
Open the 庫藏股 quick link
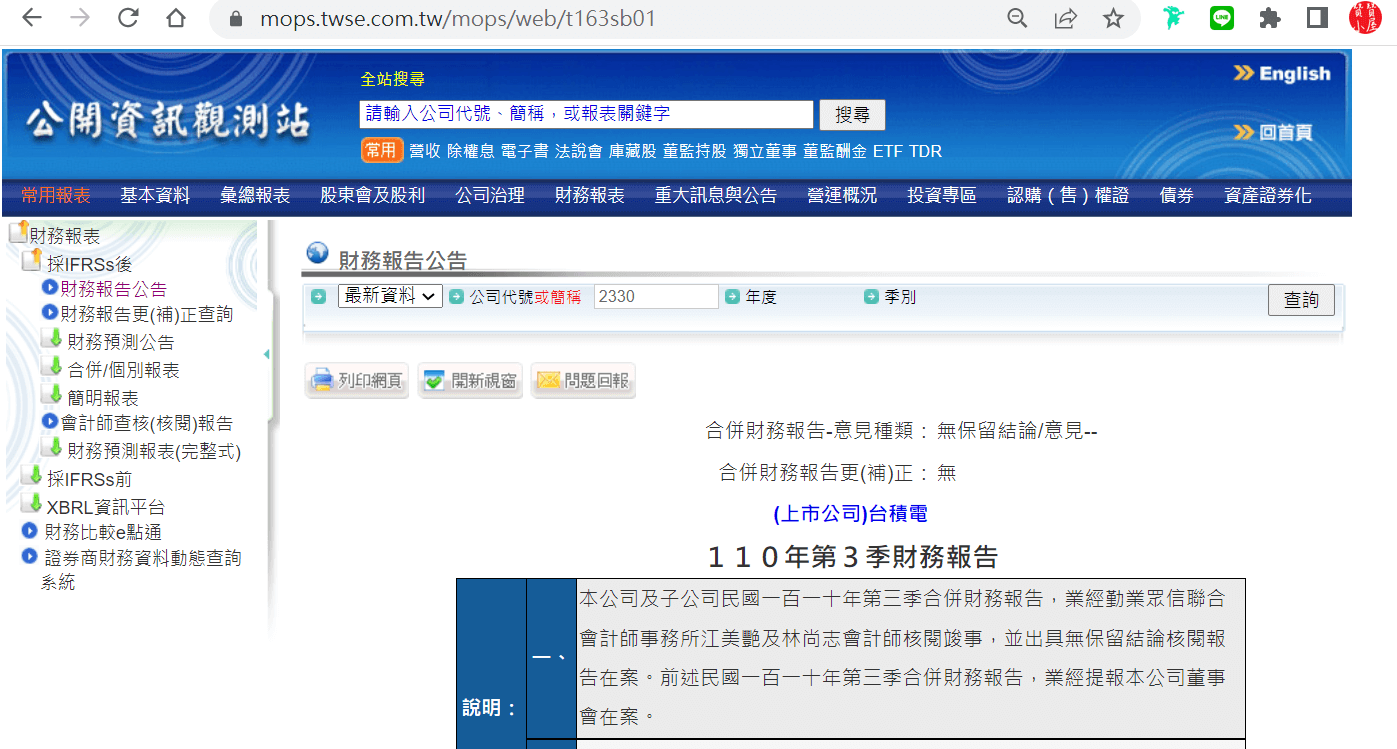(633, 152)
